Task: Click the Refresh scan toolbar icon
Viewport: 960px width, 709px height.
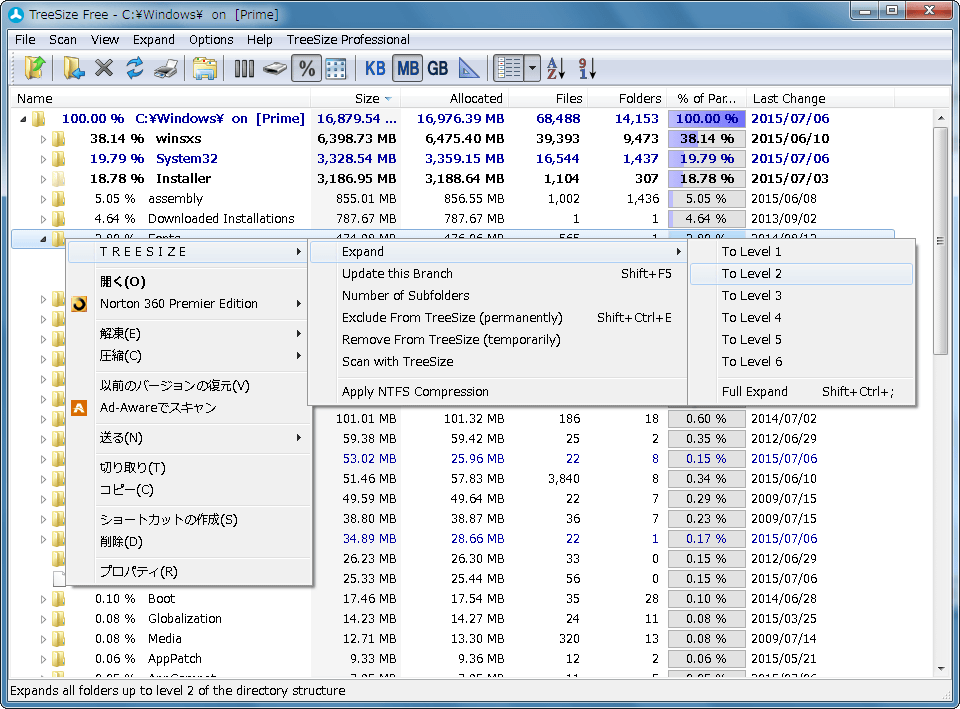Action: click(135, 68)
